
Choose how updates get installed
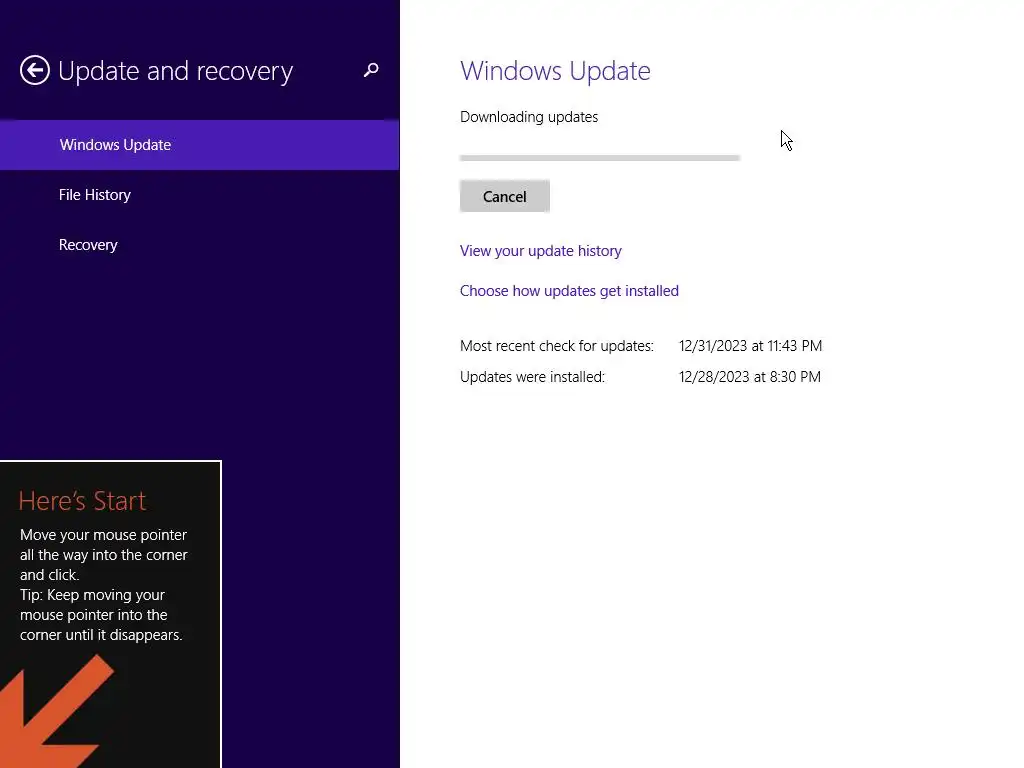[x=569, y=291]
